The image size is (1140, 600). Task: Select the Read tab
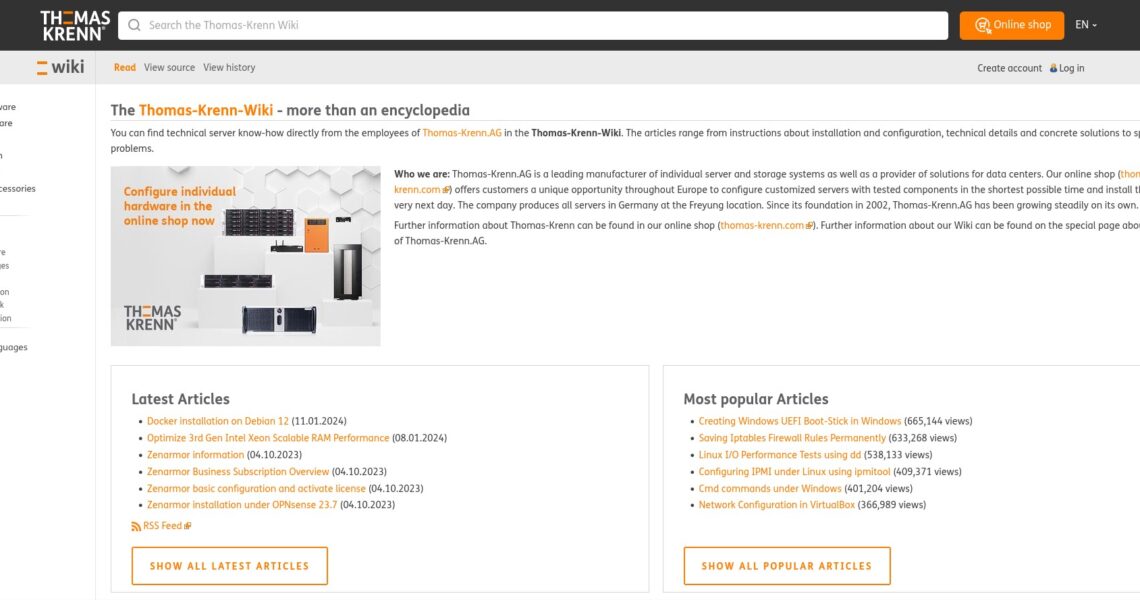(124, 68)
